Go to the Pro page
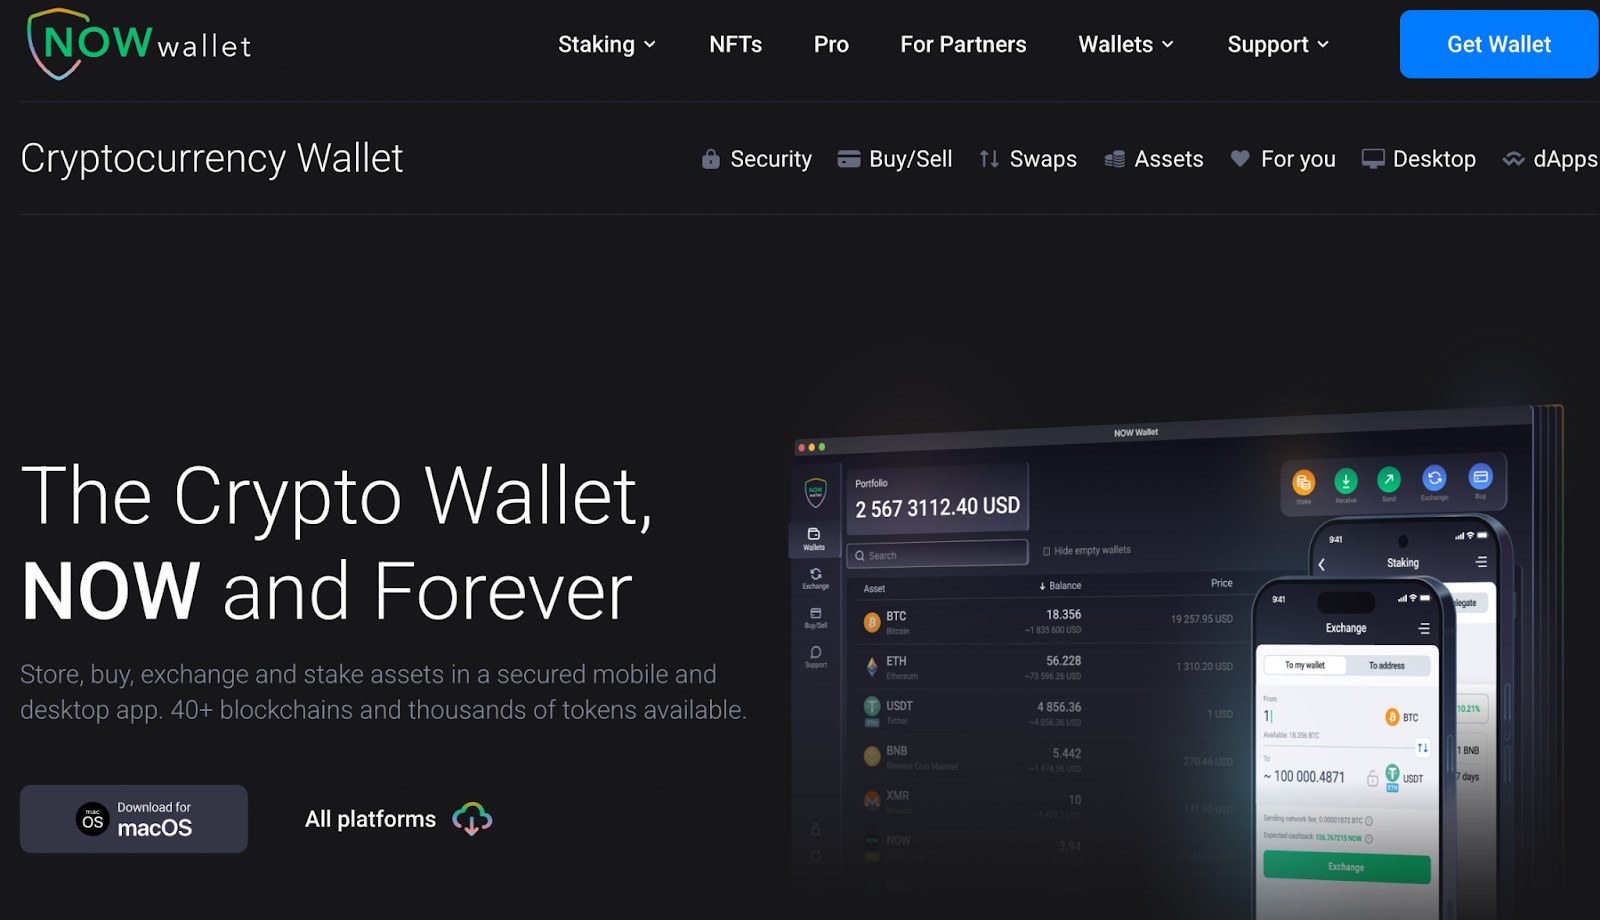The image size is (1600, 920). pos(831,45)
